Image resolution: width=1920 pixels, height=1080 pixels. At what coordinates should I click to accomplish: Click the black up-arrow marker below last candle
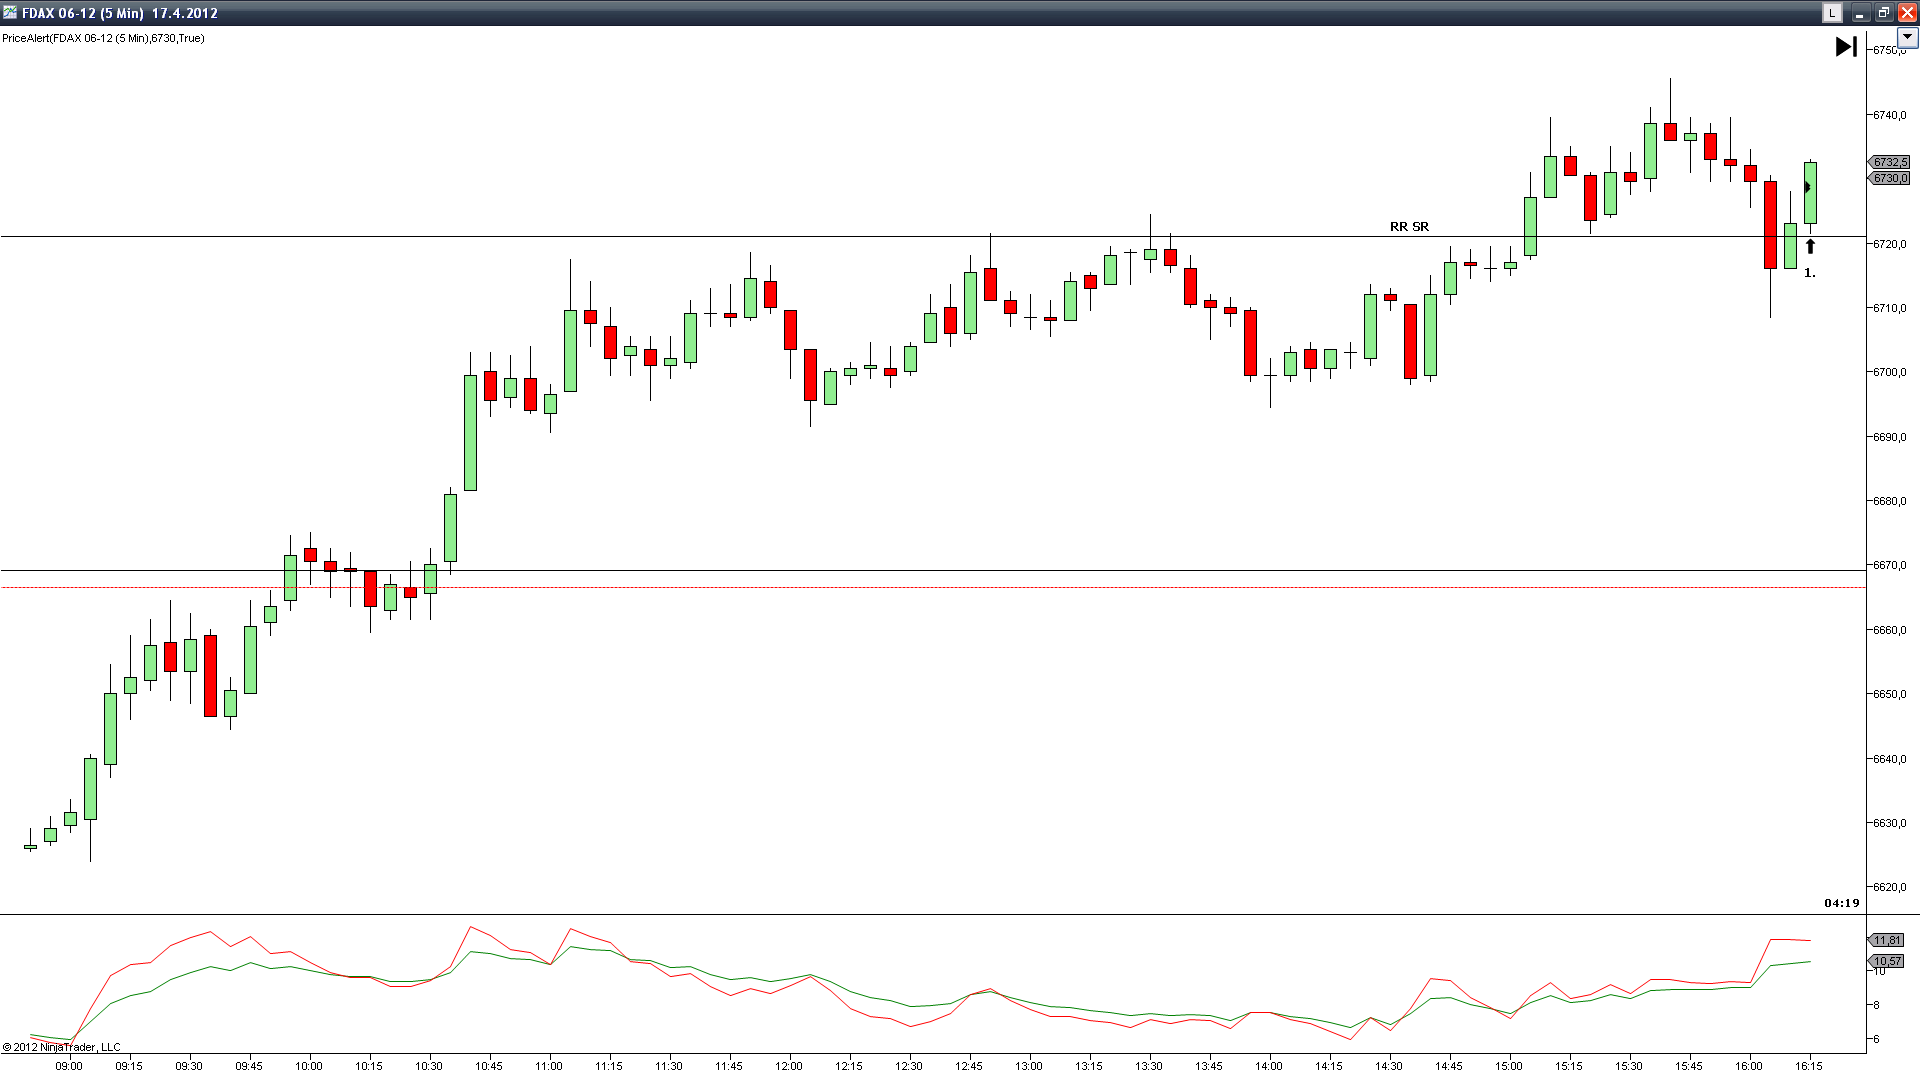1810,246
